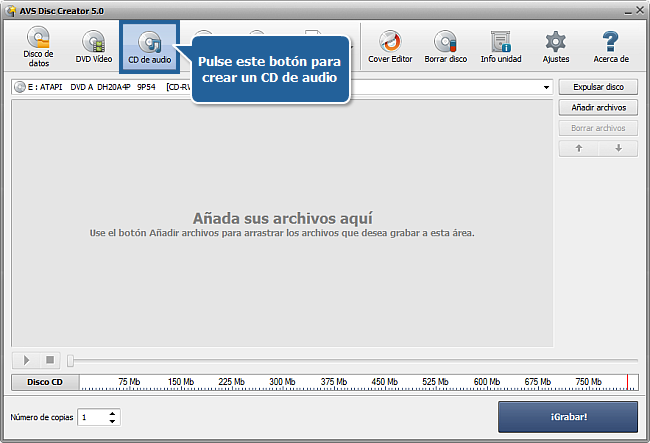Click the Añada sus archivos aquí drop area
Viewport: 650px width, 443px height.
282,223
